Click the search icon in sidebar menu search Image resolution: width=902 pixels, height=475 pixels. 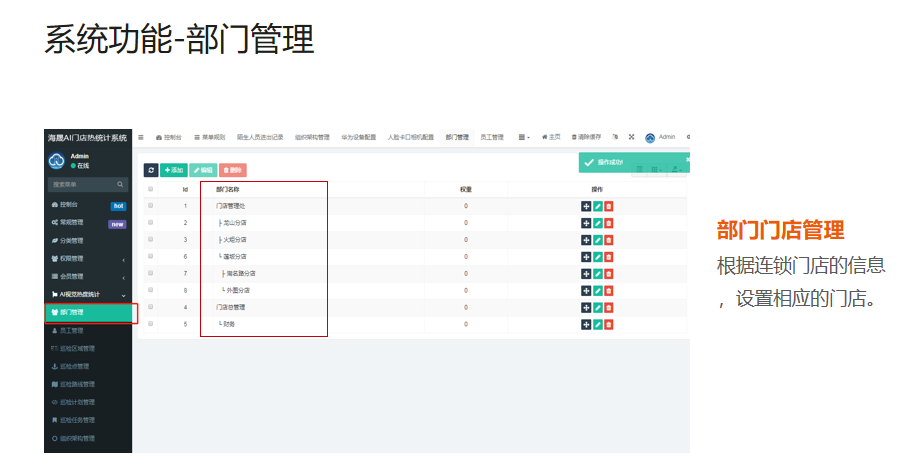[x=121, y=185]
